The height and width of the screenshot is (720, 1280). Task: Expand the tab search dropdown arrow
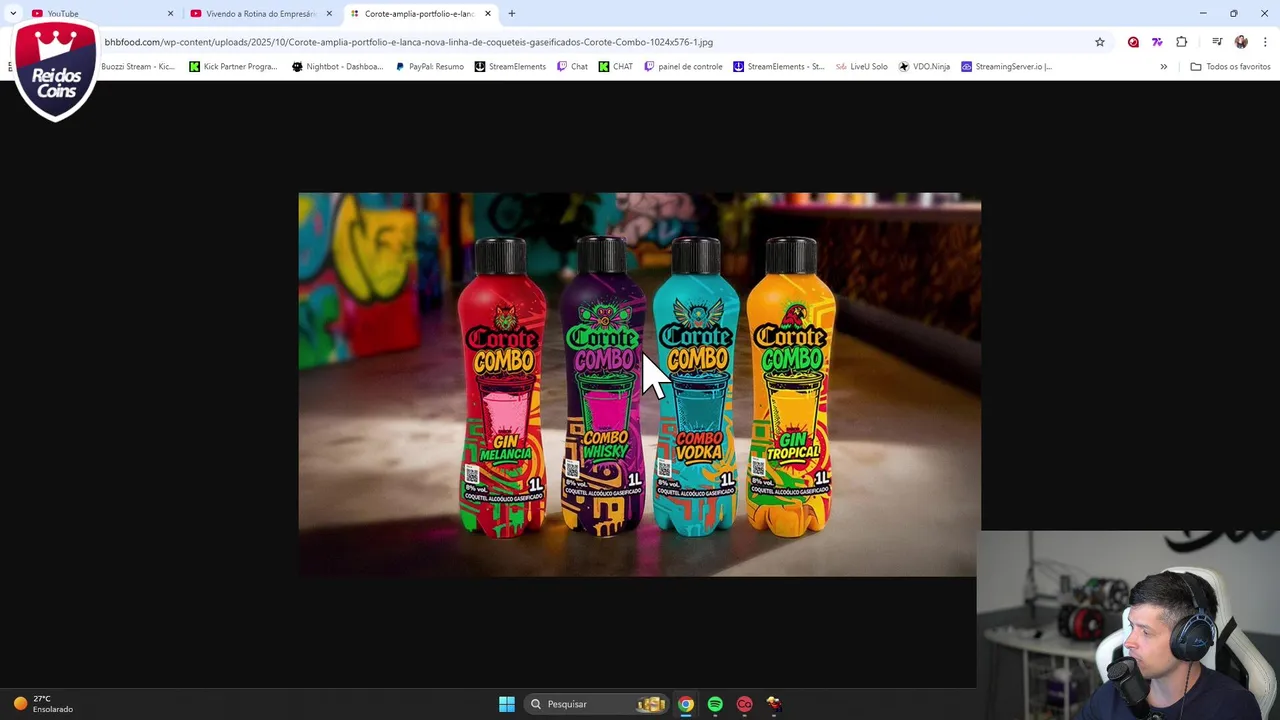click(12, 13)
